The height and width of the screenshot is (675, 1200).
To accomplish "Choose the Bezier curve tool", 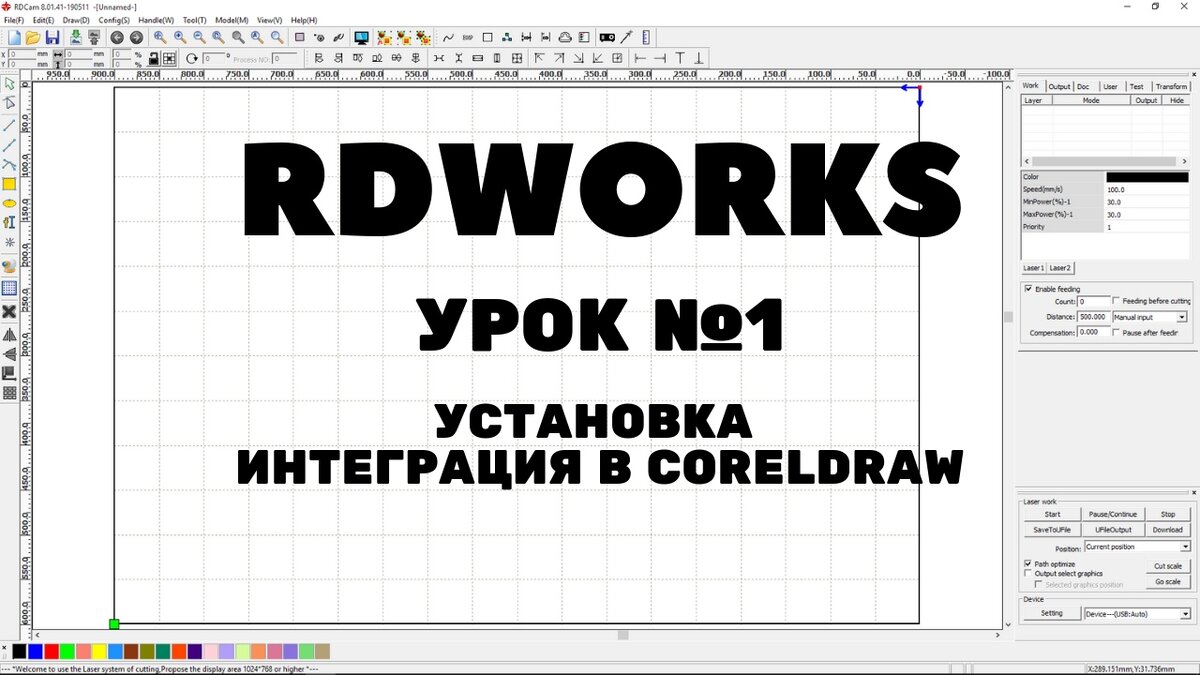I will point(10,164).
